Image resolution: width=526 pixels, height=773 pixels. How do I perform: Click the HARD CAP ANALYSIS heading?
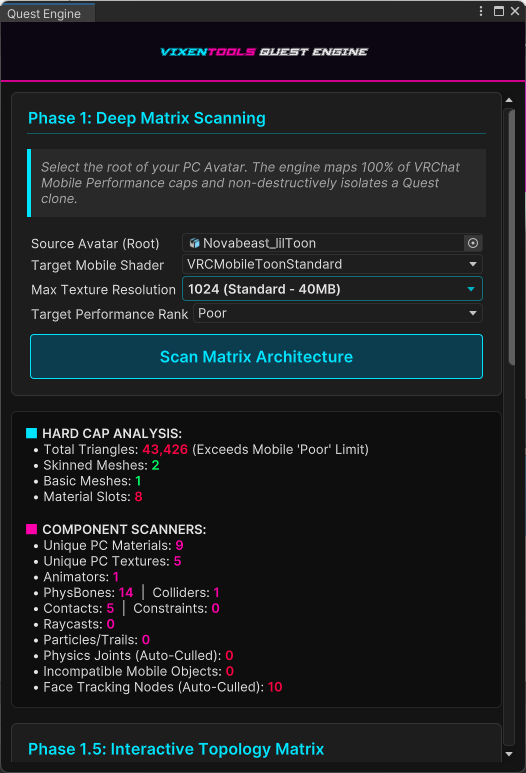pyautogui.click(x=112, y=433)
